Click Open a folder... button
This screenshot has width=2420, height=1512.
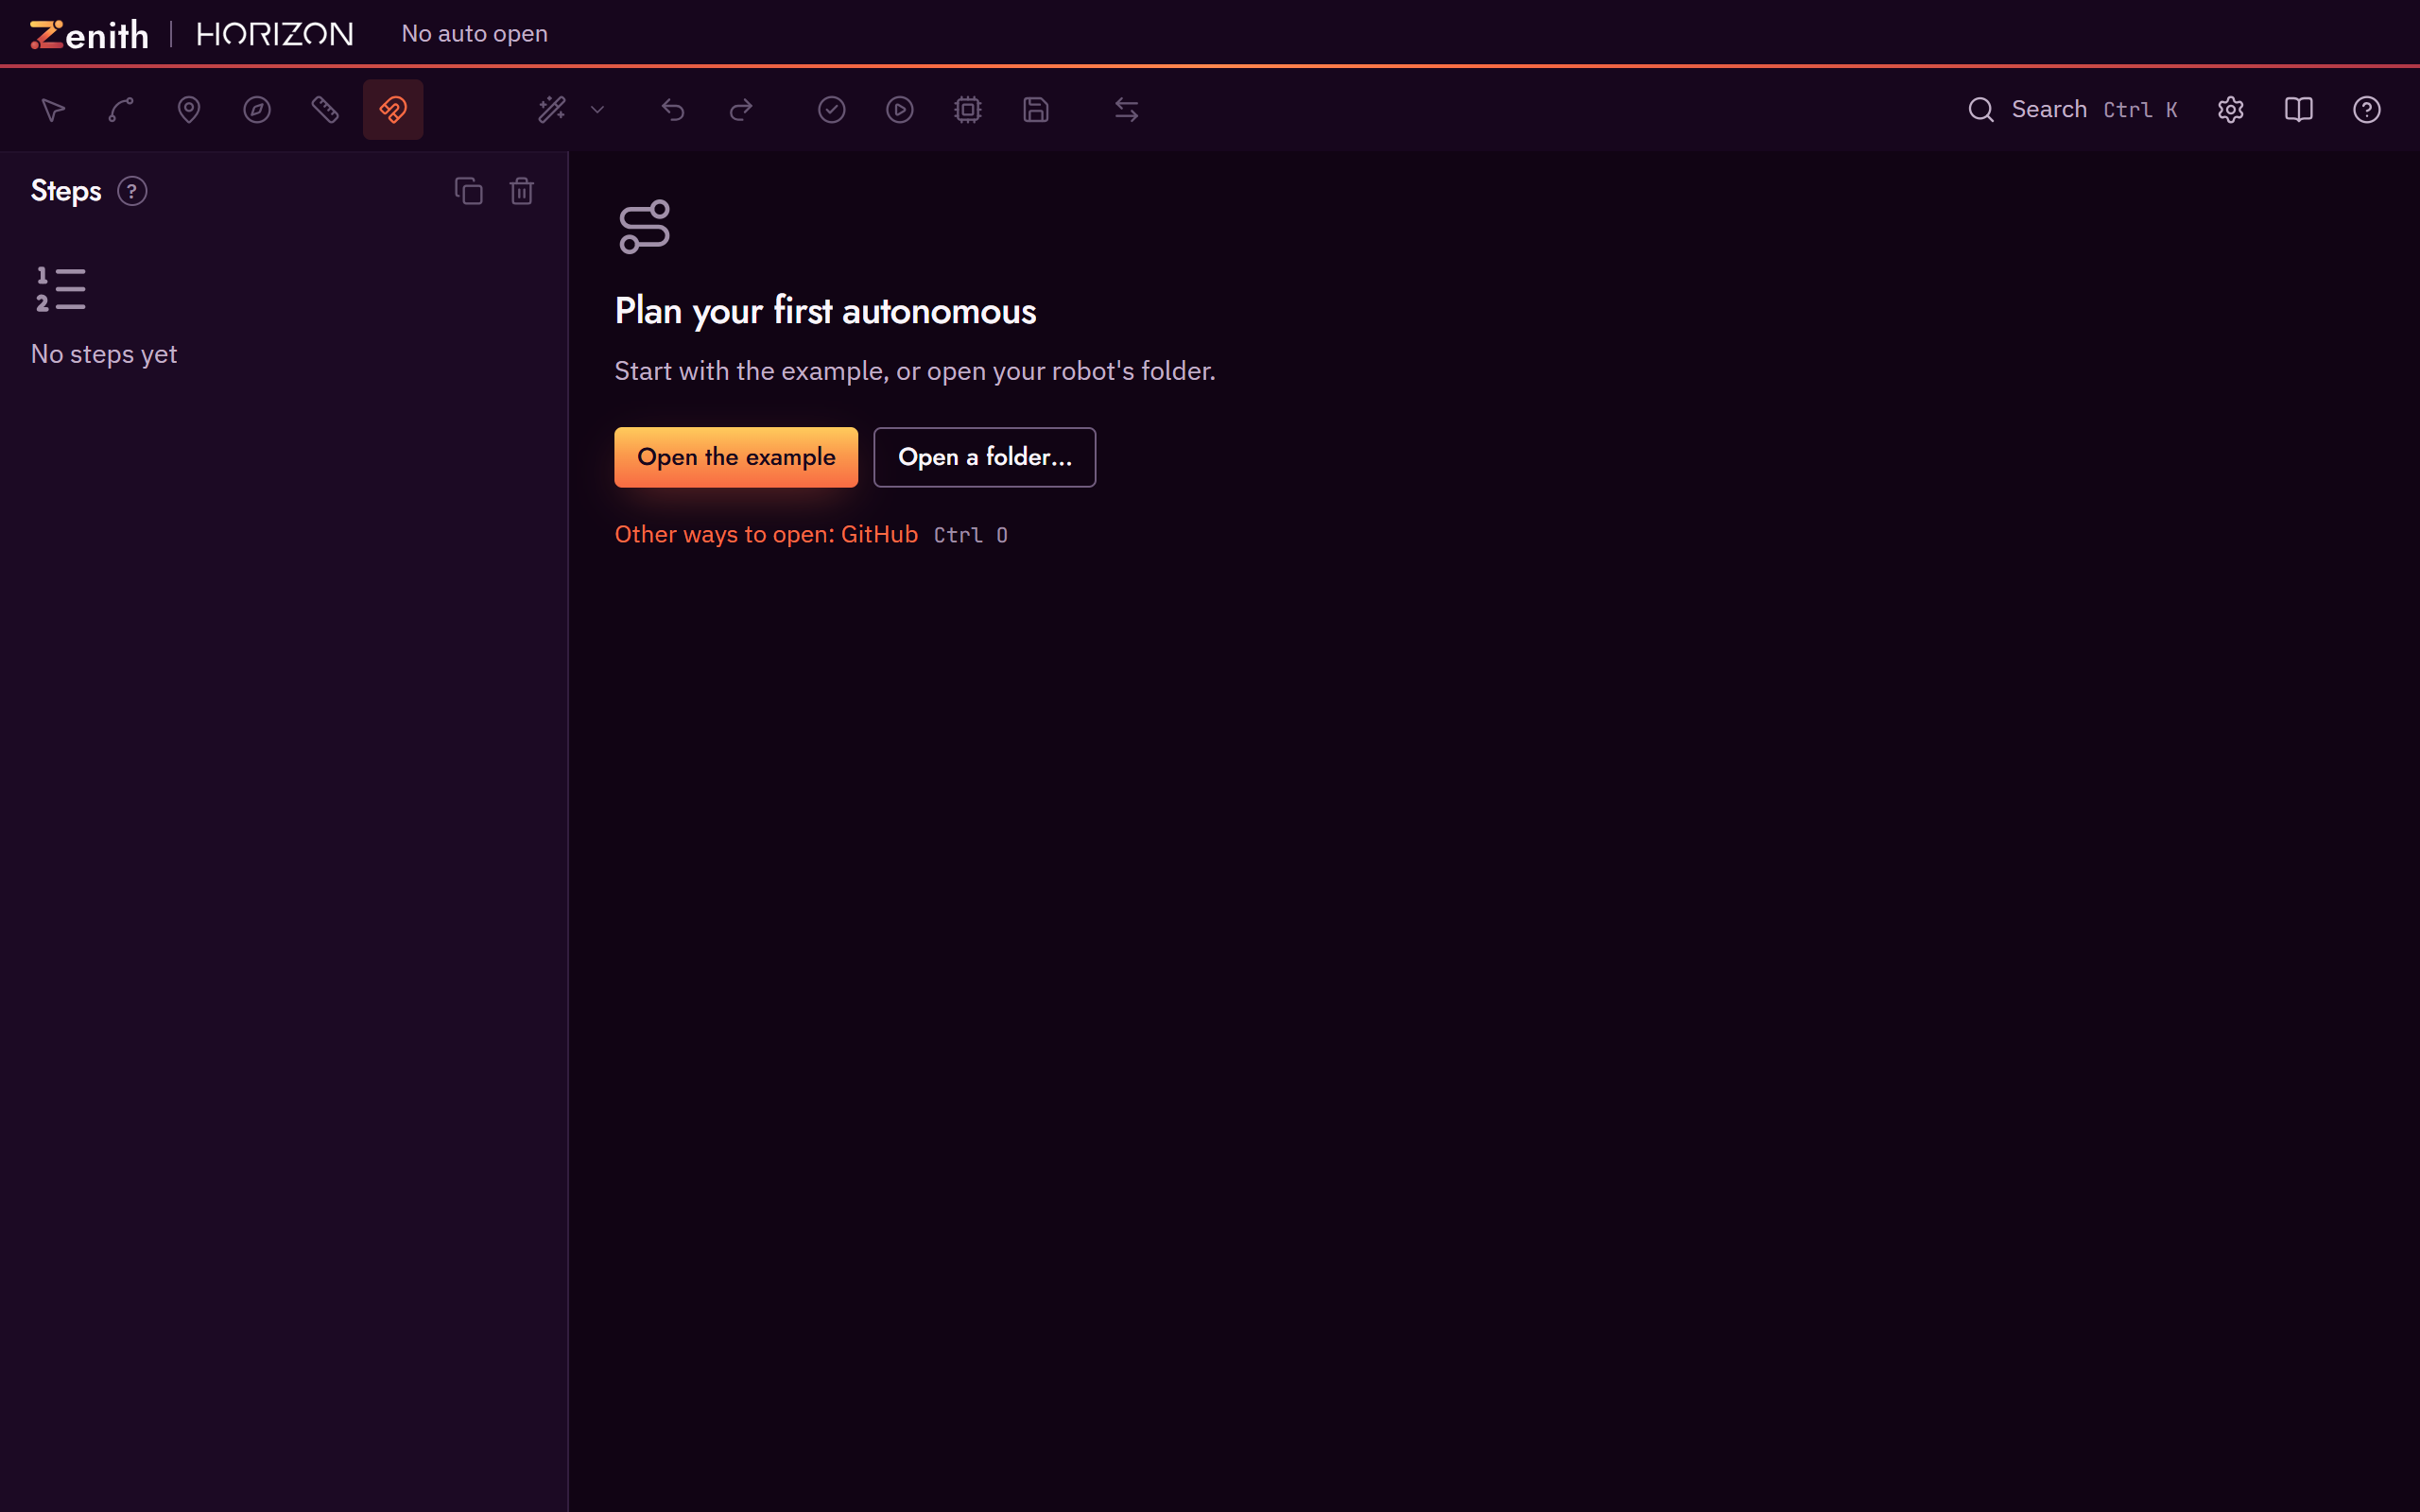(985, 457)
